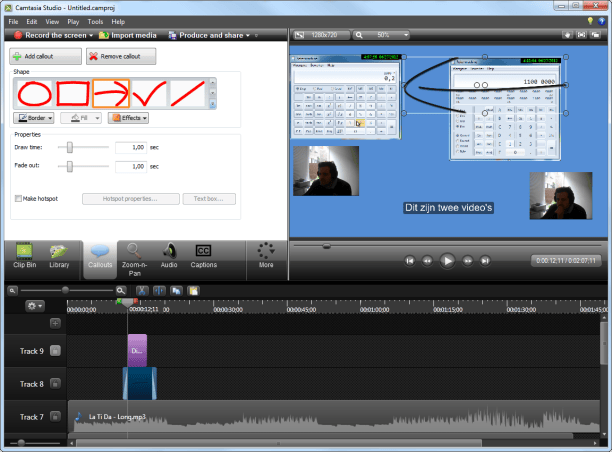Toggle the lock on Track 7
Screen dimensions: 612x452
[55, 416]
